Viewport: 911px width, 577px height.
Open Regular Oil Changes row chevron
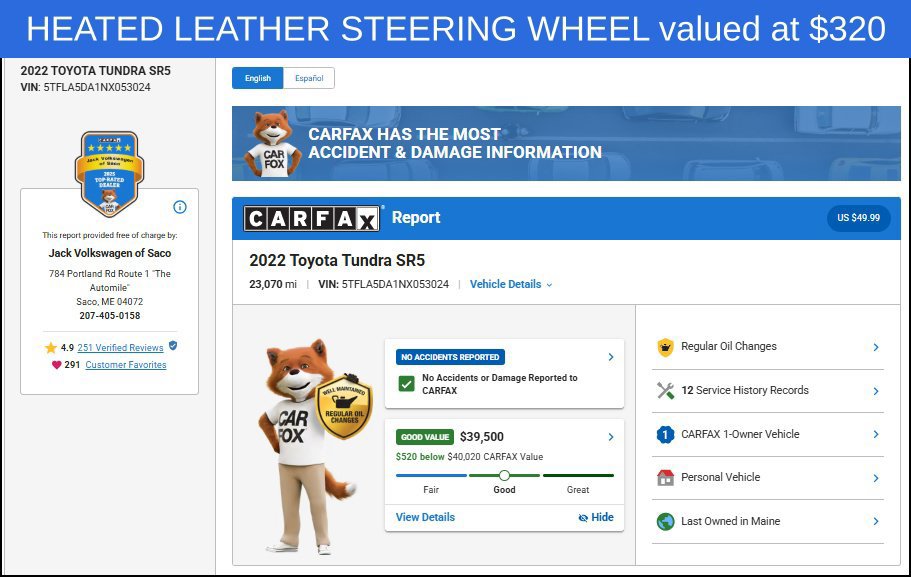pos(876,347)
